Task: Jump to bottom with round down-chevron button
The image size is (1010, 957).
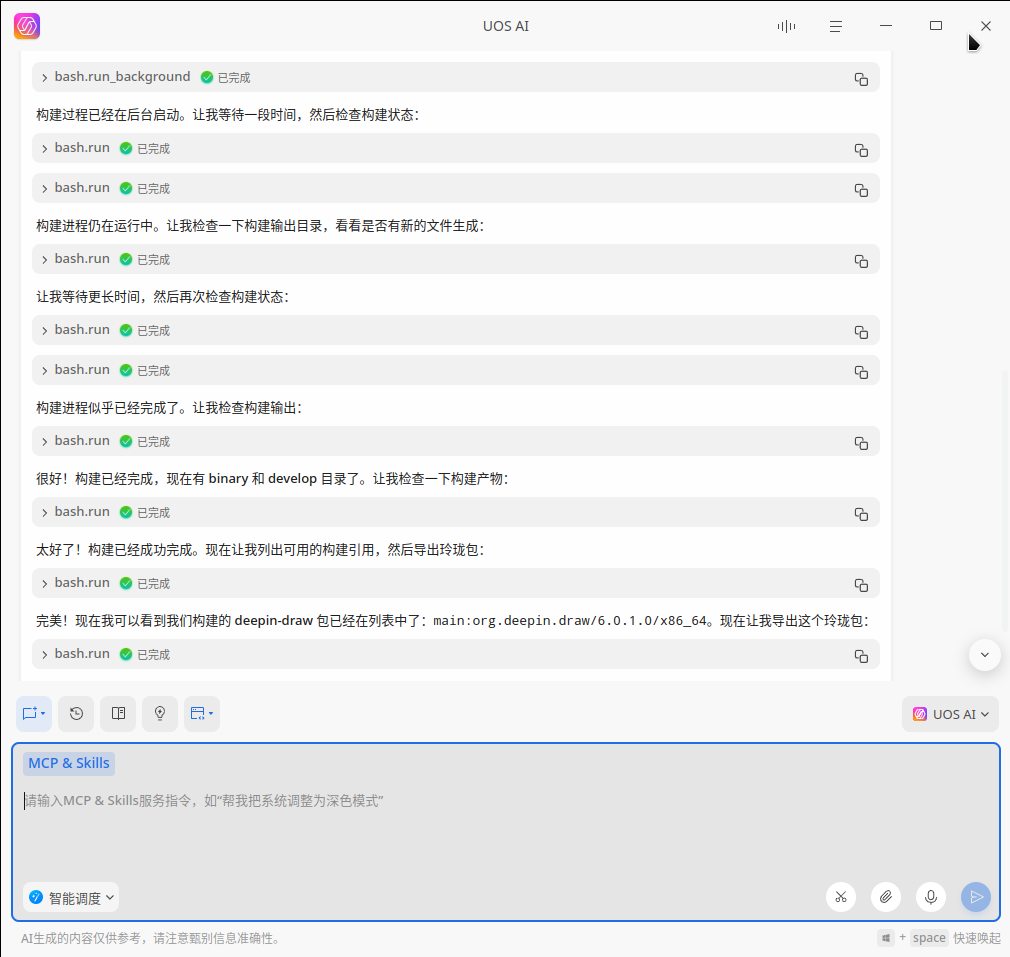Action: click(x=984, y=655)
